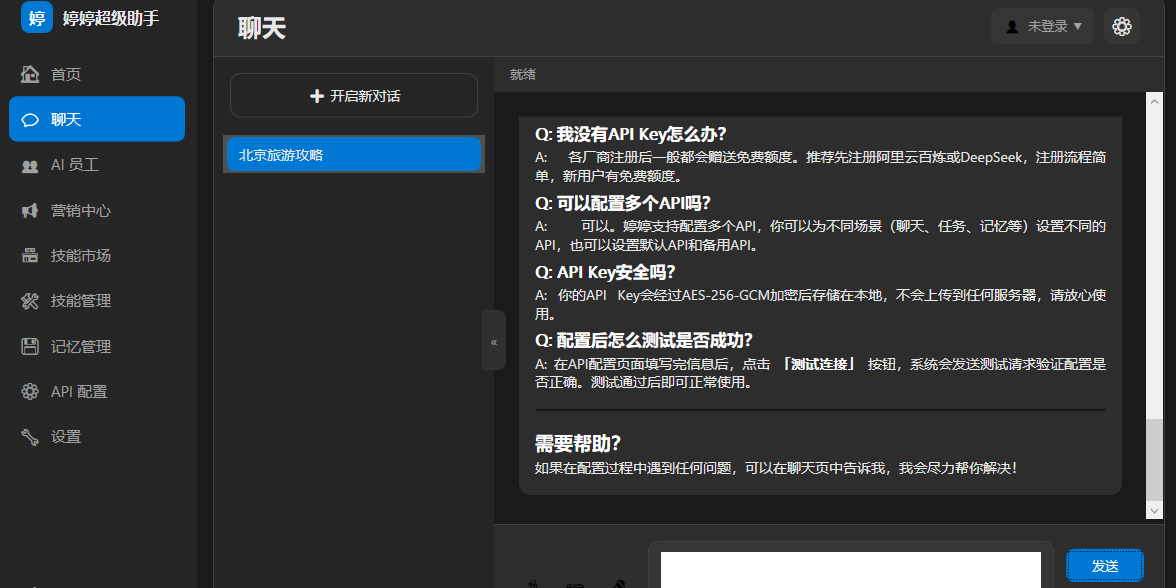Open 记忆管理 from the sidebar

pos(97,346)
